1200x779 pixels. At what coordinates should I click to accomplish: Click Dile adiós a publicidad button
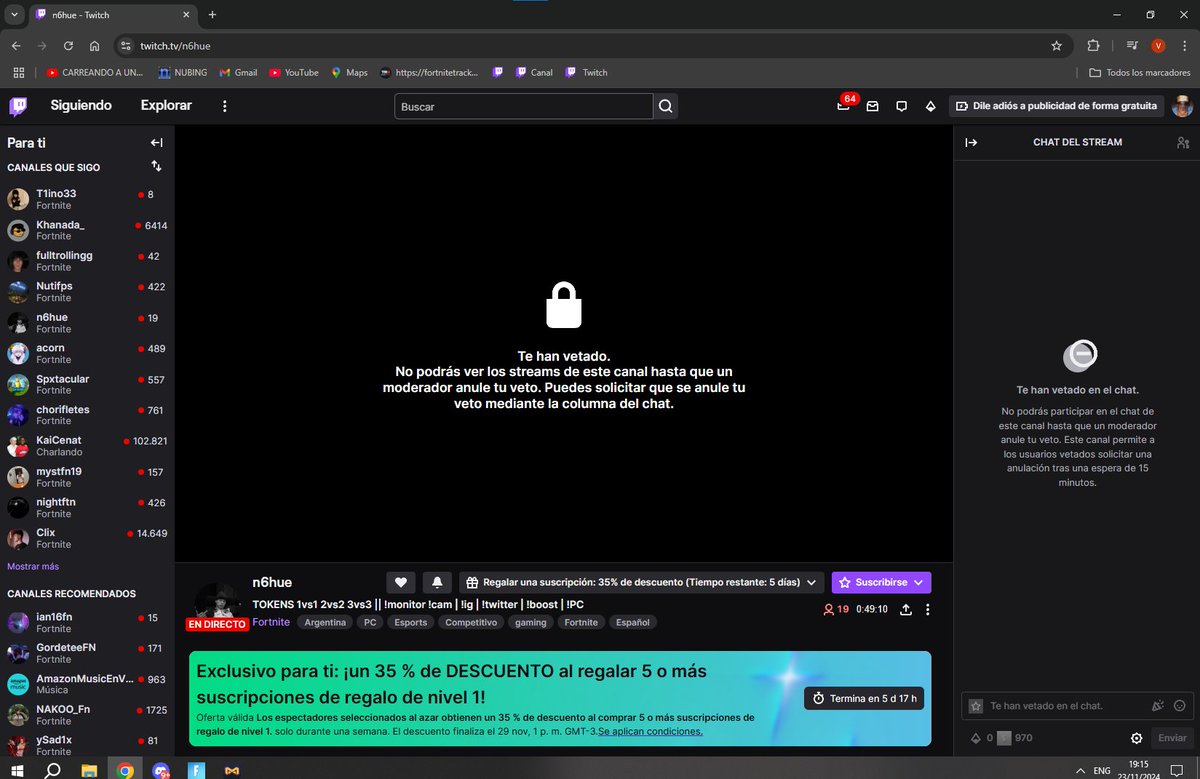[1057, 106]
